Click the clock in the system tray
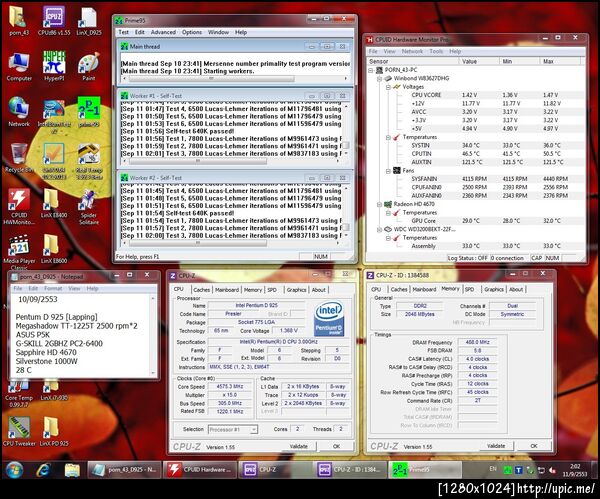Image resolution: width=600 pixels, height=499 pixels. (x=574, y=470)
